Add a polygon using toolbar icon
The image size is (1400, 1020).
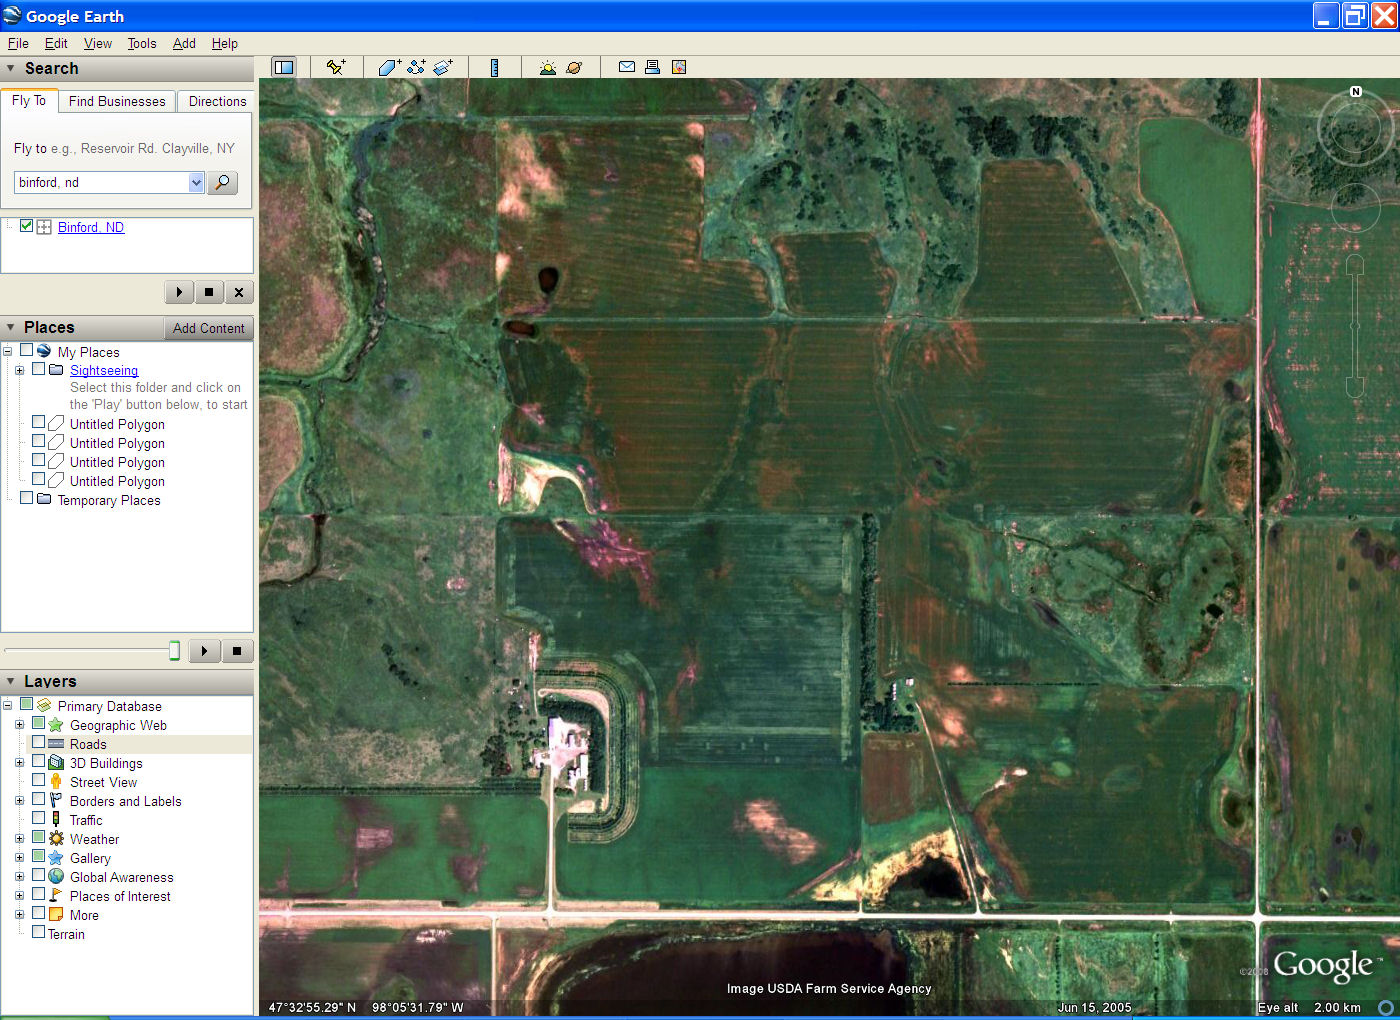[389, 67]
